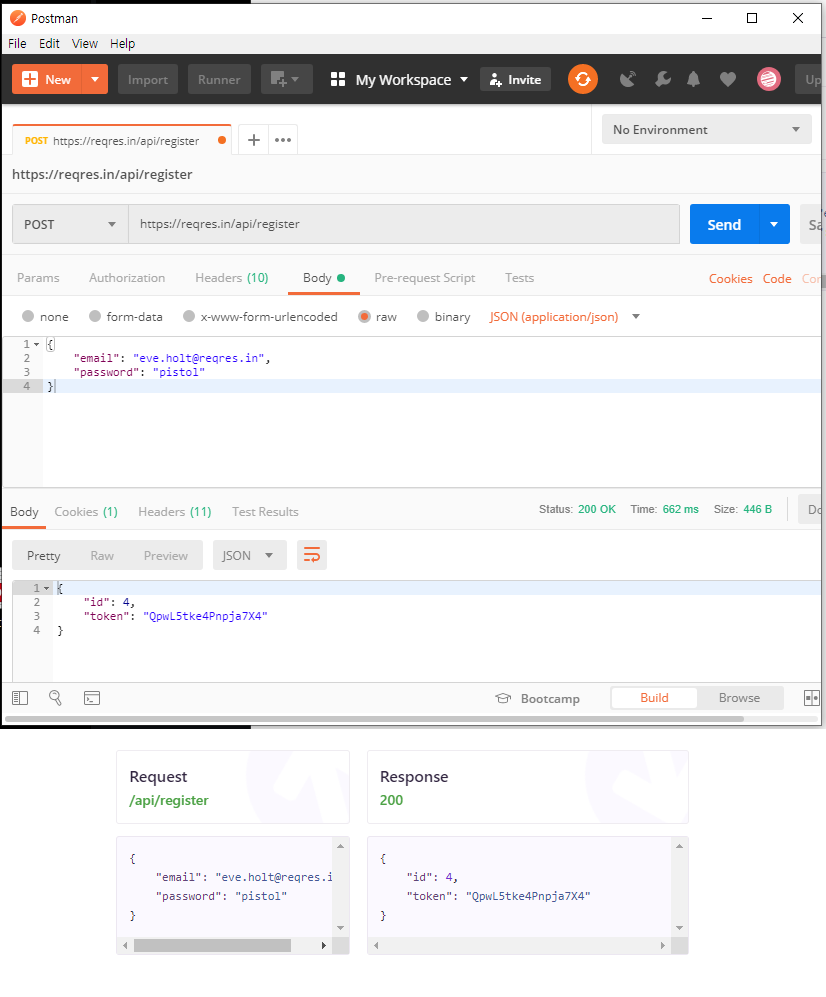This screenshot has width=826, height=997.
Task: Open the wrench settings icon
Action: 663,79
